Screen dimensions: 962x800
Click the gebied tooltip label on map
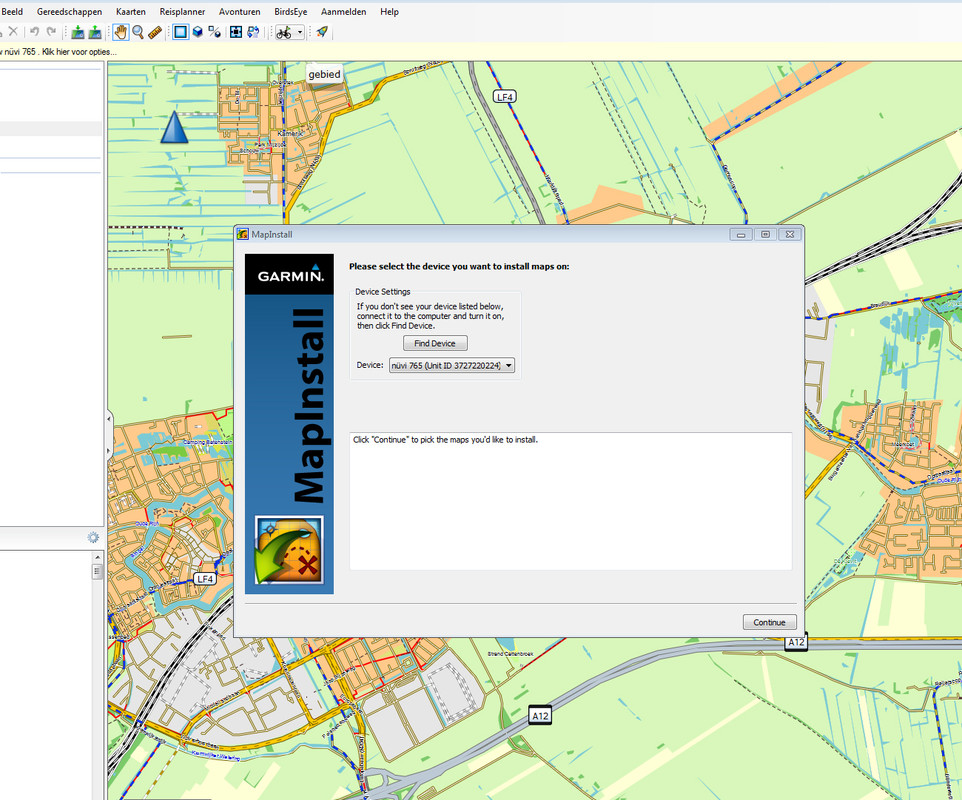tap(324, 74)
